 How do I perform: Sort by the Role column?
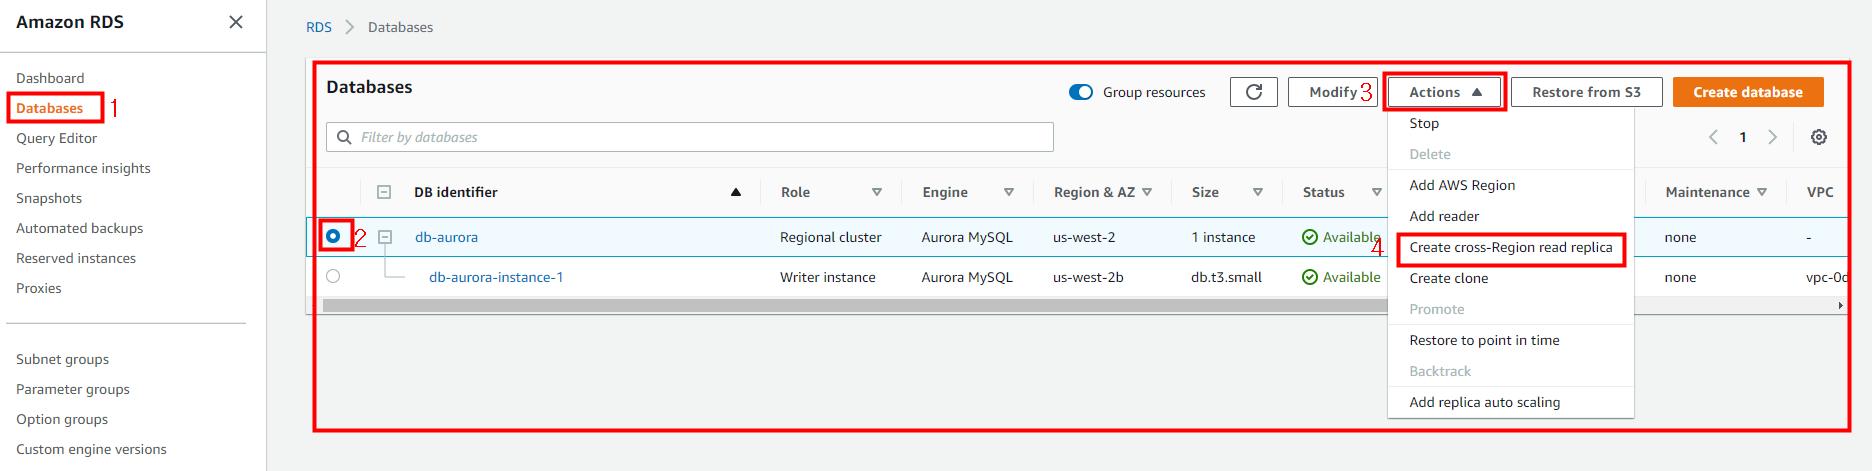(x=877, y=192)
